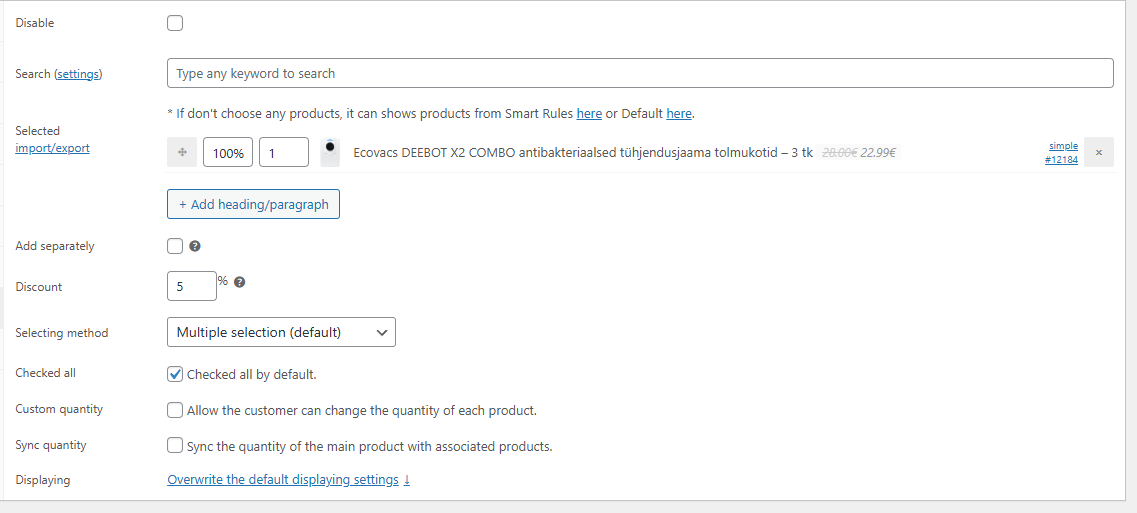This screenshot has height=513, width=1137.
Task: Open the Smart Rules here link
Action: pyautogui.click(x=589, y=114)
